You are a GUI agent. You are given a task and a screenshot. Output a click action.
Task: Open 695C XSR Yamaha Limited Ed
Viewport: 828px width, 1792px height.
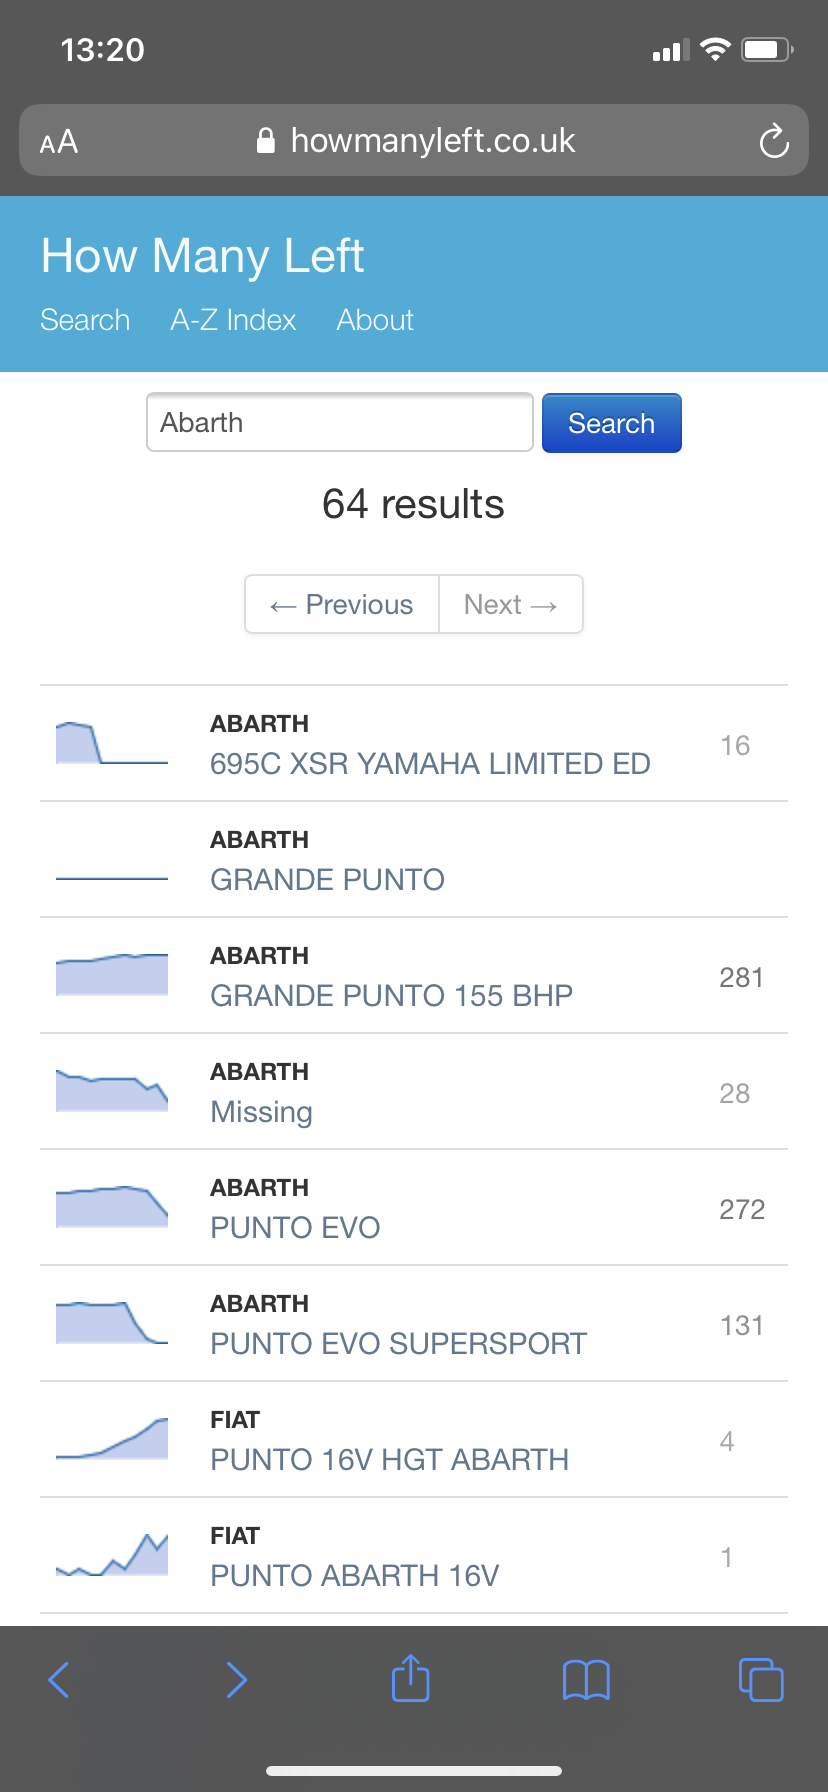430,764
